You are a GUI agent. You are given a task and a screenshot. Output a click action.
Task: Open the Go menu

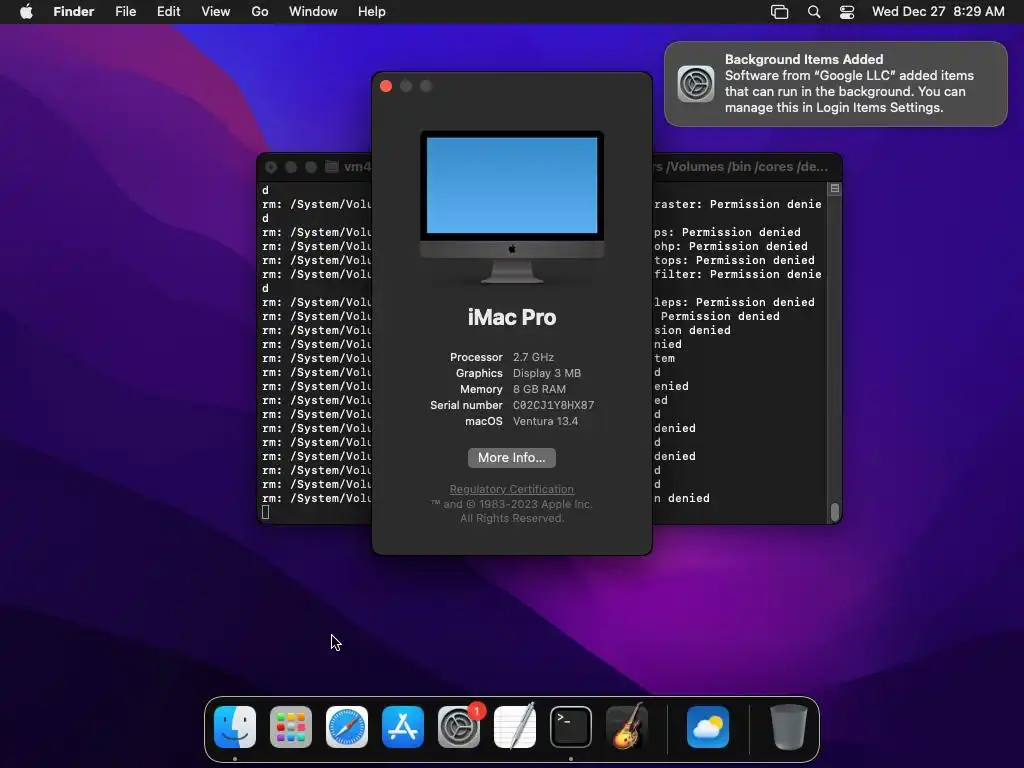(260, 12)
